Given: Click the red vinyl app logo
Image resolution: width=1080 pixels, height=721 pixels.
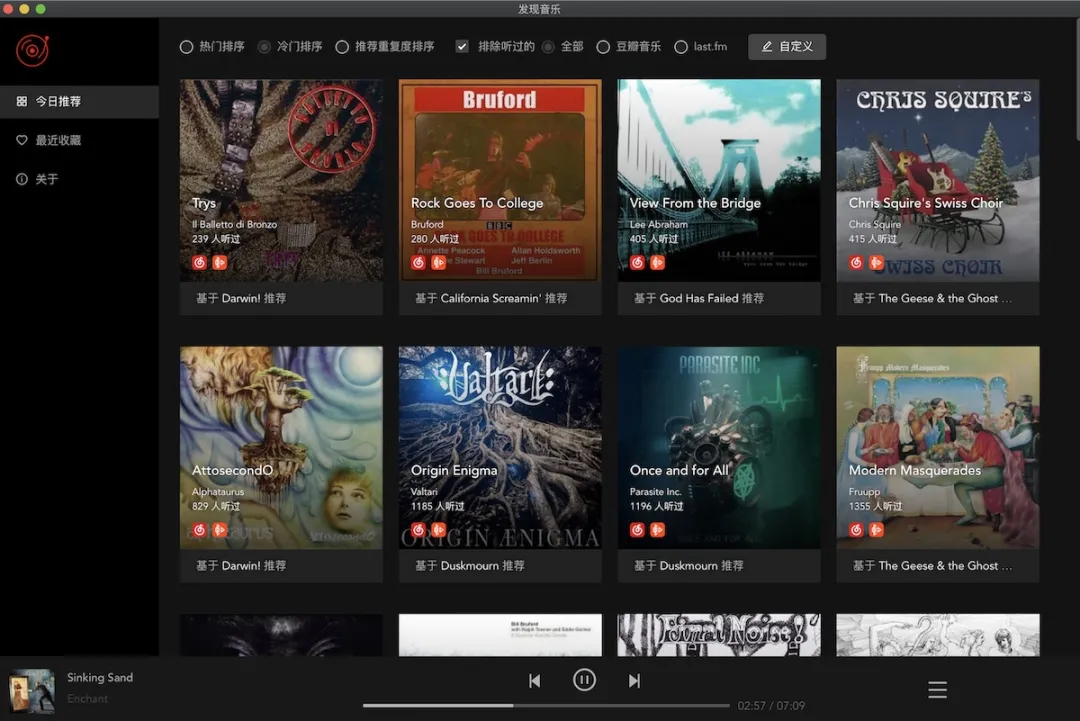Looking at the screenshot, I should [x=32, y=50].
